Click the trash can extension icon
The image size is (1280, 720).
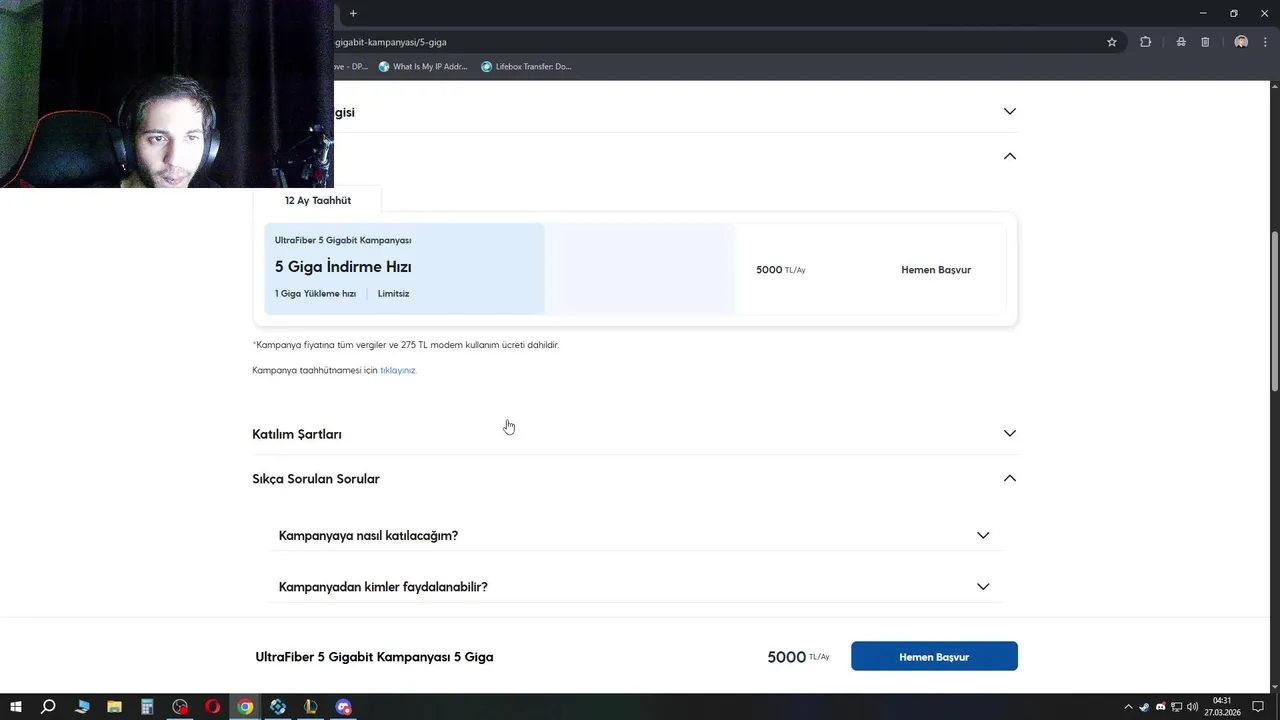point(1205,42)
